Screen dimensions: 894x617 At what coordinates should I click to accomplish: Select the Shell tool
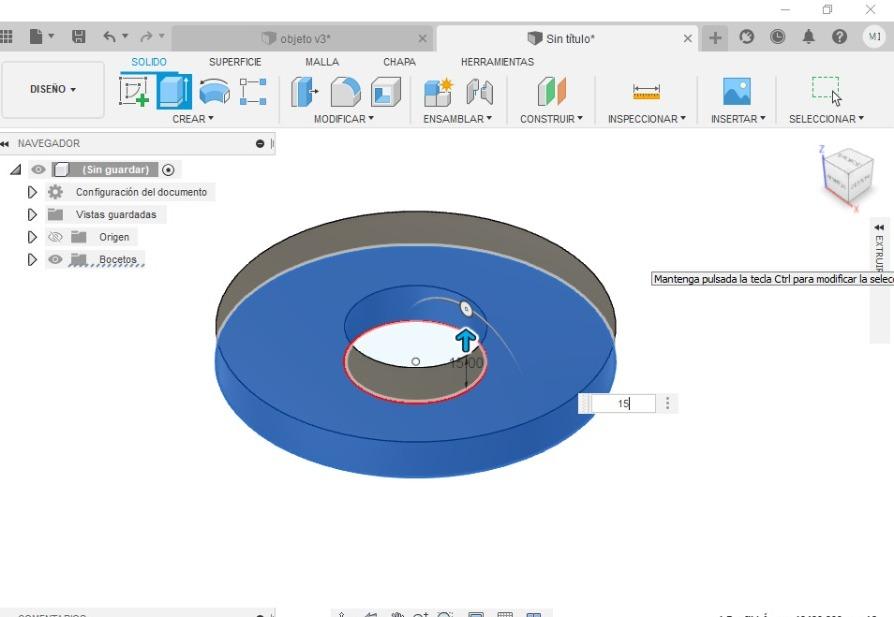pos(386,91)
